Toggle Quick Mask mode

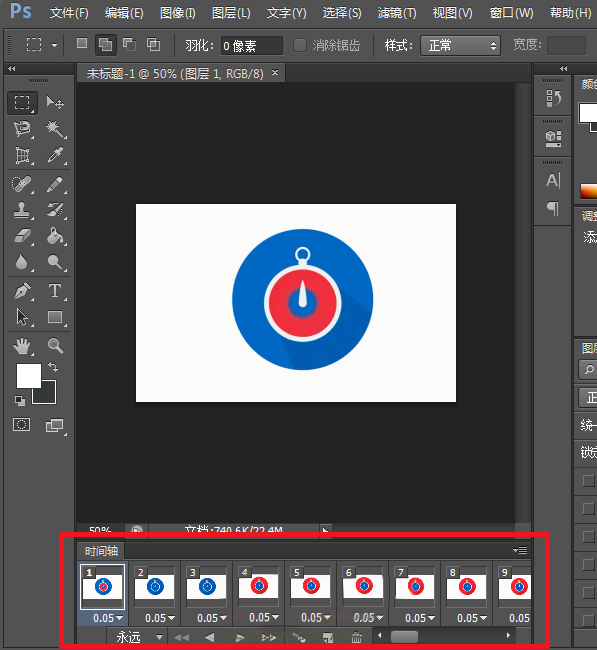coord(22,425)
